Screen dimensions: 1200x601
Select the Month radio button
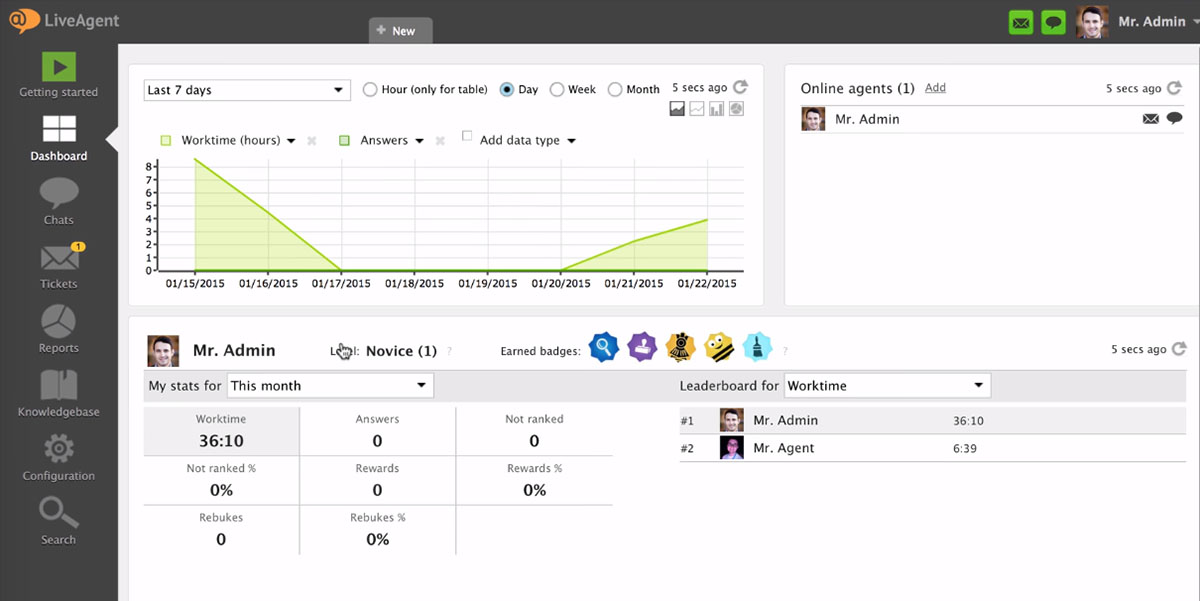coord(615,90)
